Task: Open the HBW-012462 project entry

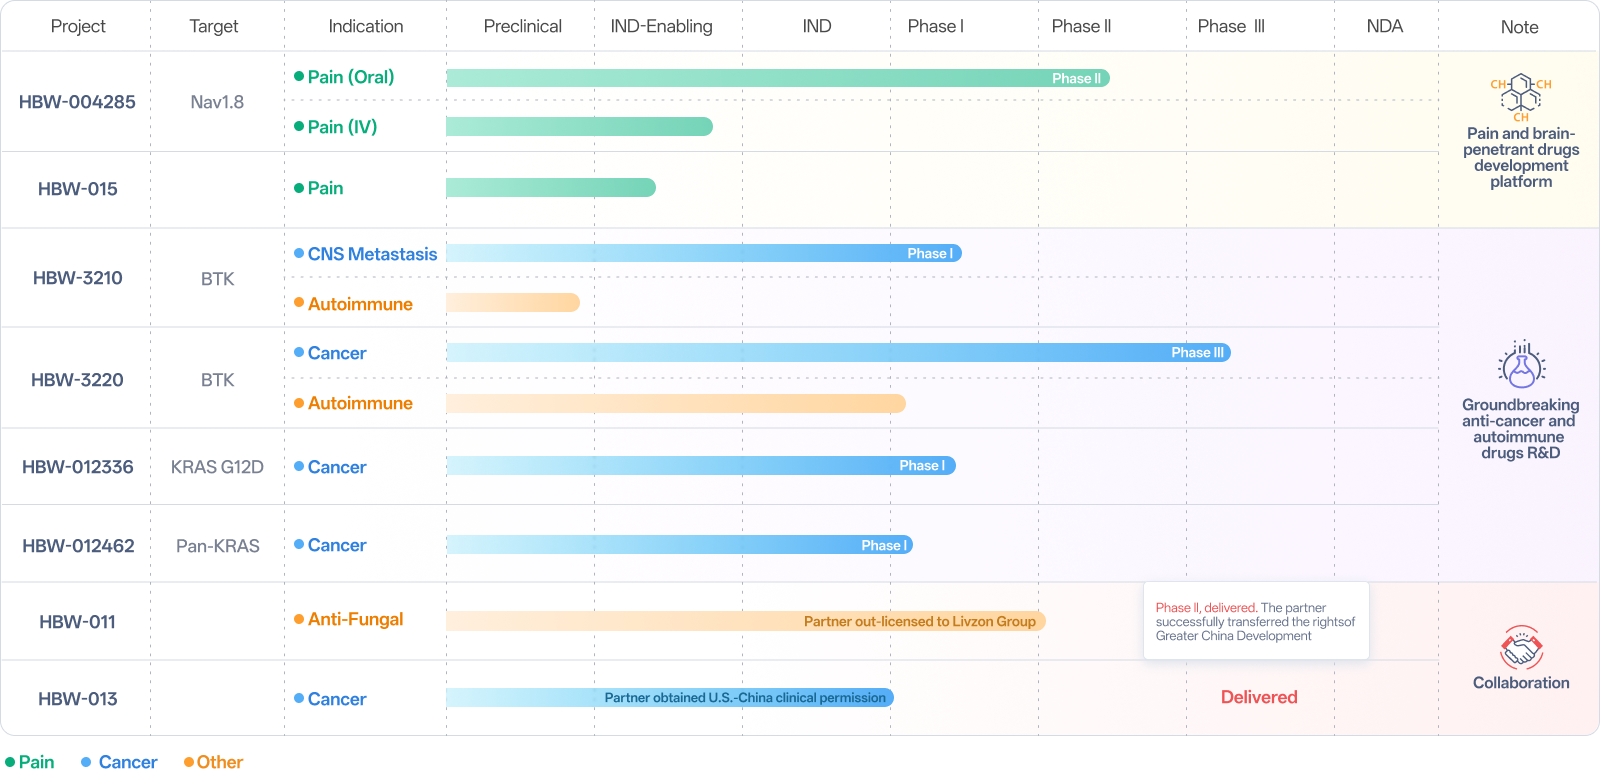Action: [x=78, y=546]
